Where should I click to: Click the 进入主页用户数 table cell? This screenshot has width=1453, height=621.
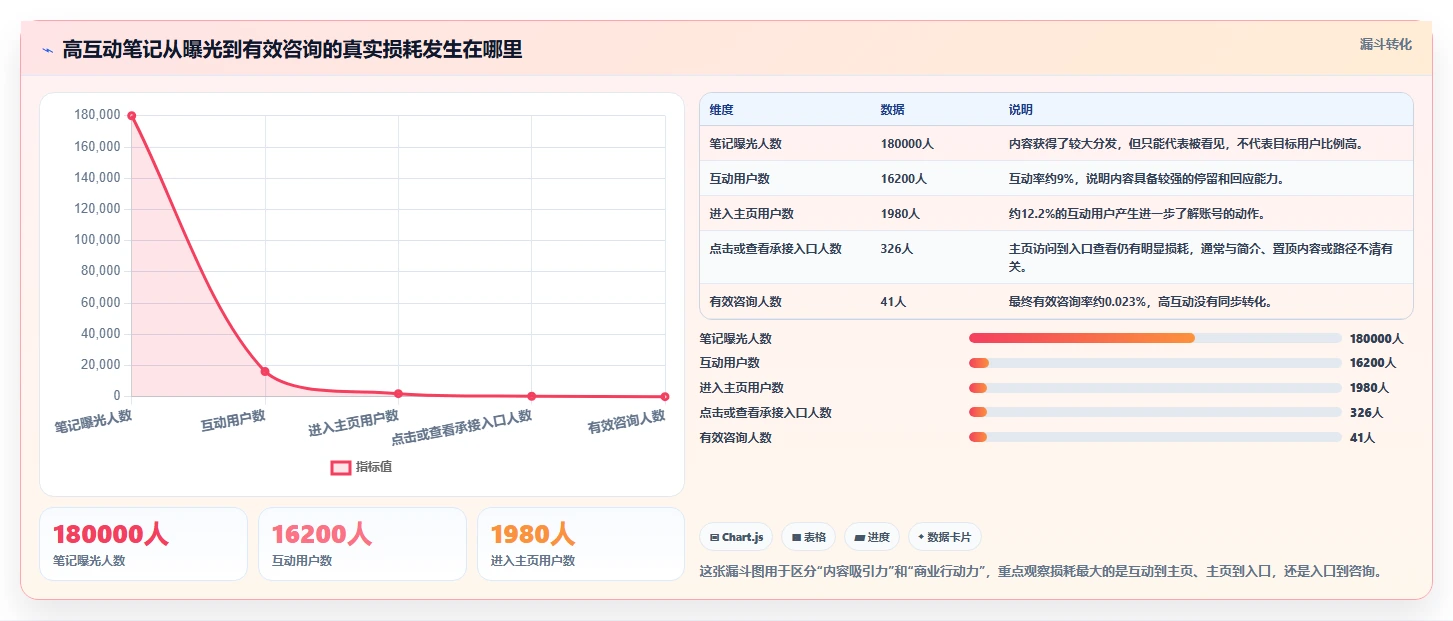pos(751,214)
